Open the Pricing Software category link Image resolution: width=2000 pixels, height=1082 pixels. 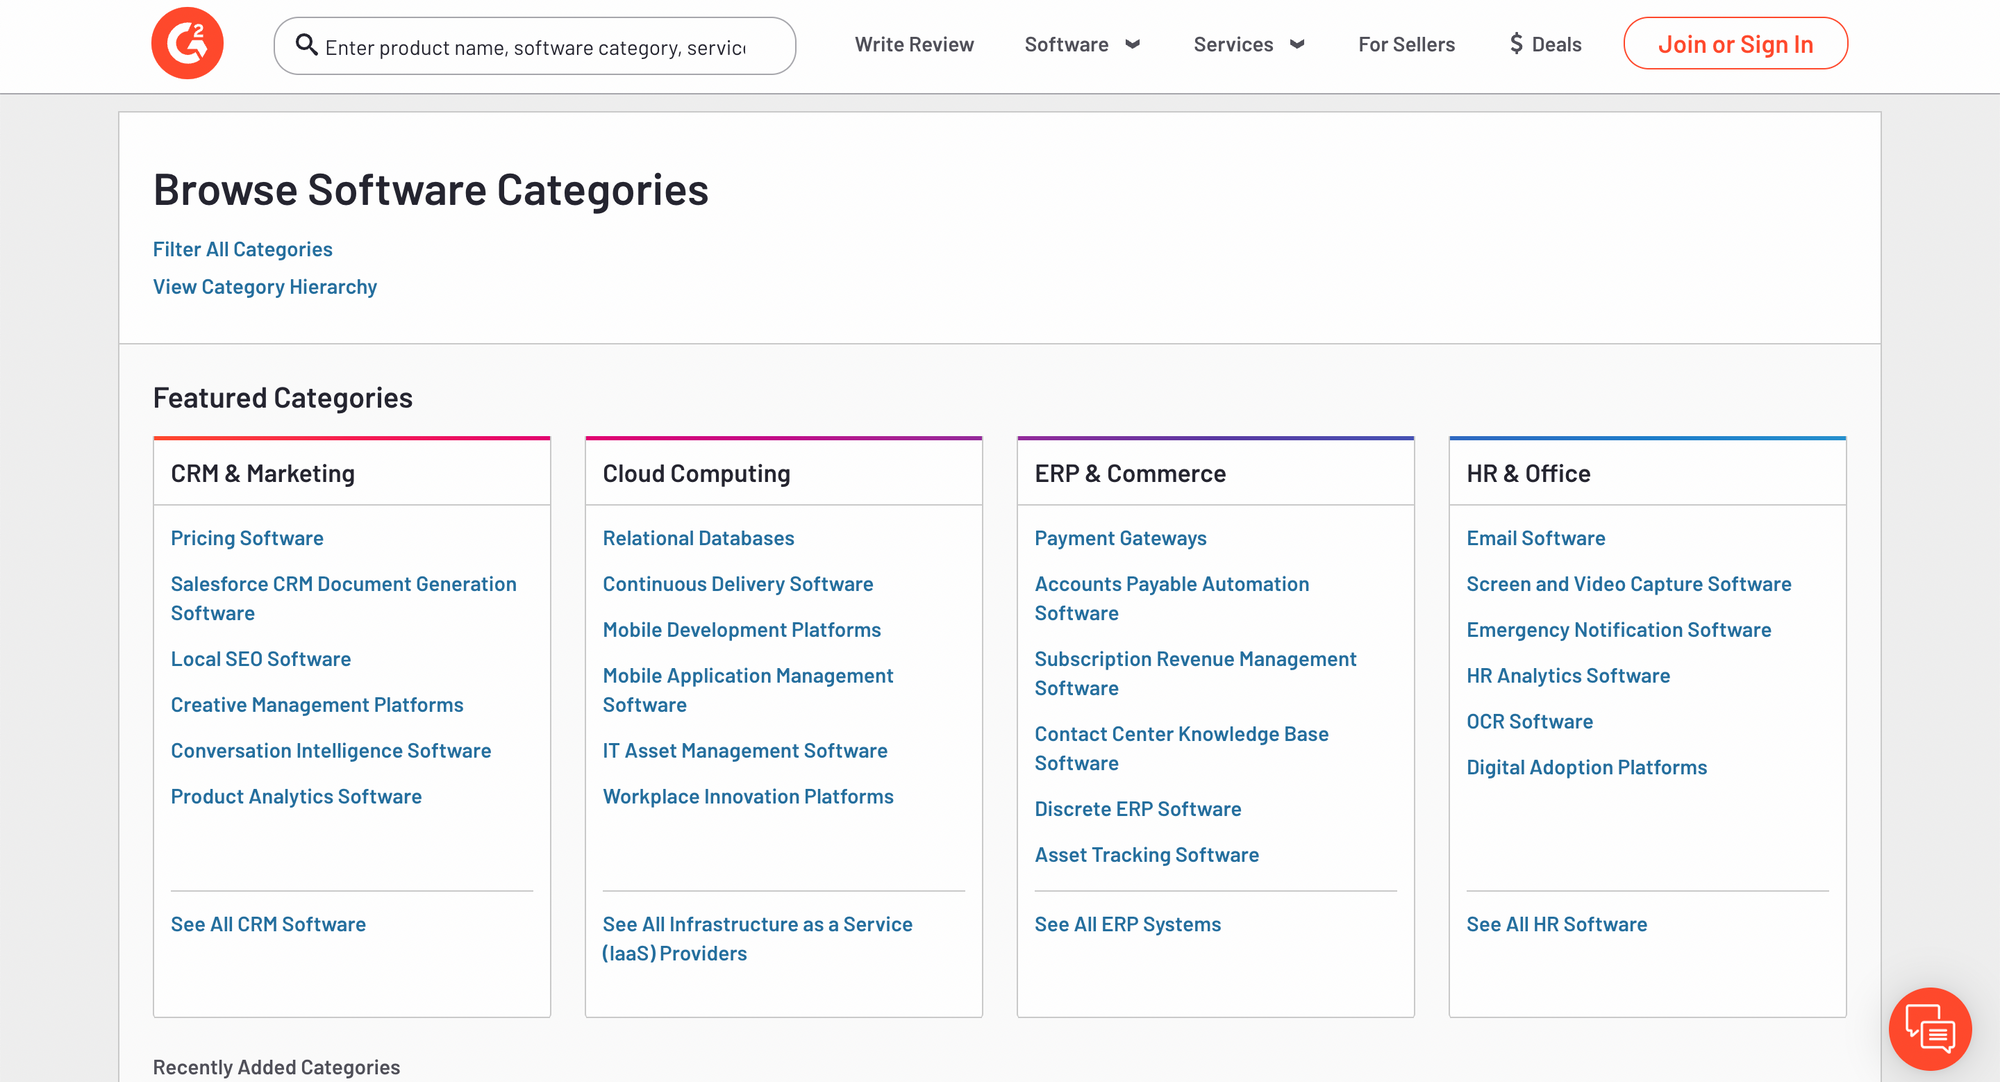[x=247, y=538]
